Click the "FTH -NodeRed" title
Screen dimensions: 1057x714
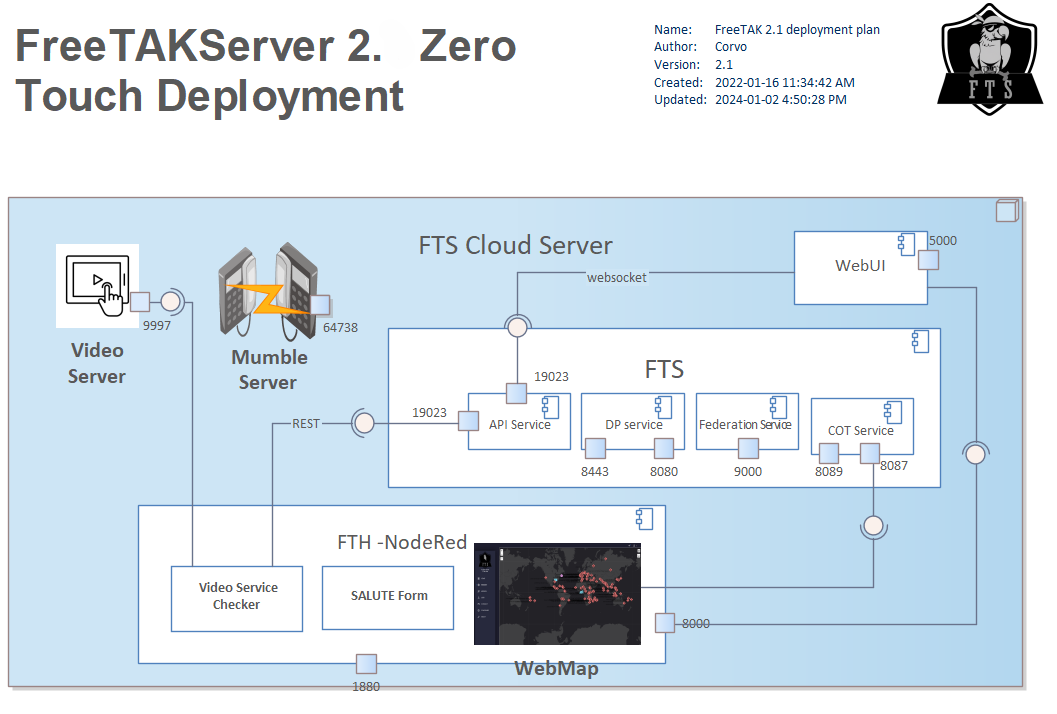402,542
